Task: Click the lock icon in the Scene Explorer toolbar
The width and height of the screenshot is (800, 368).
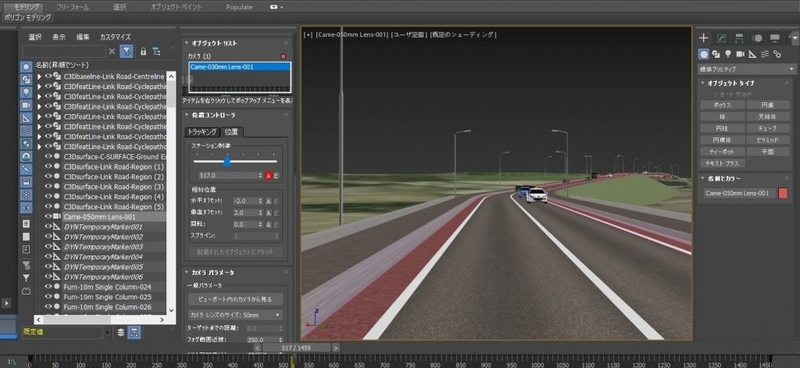Action: pos(143,52)
